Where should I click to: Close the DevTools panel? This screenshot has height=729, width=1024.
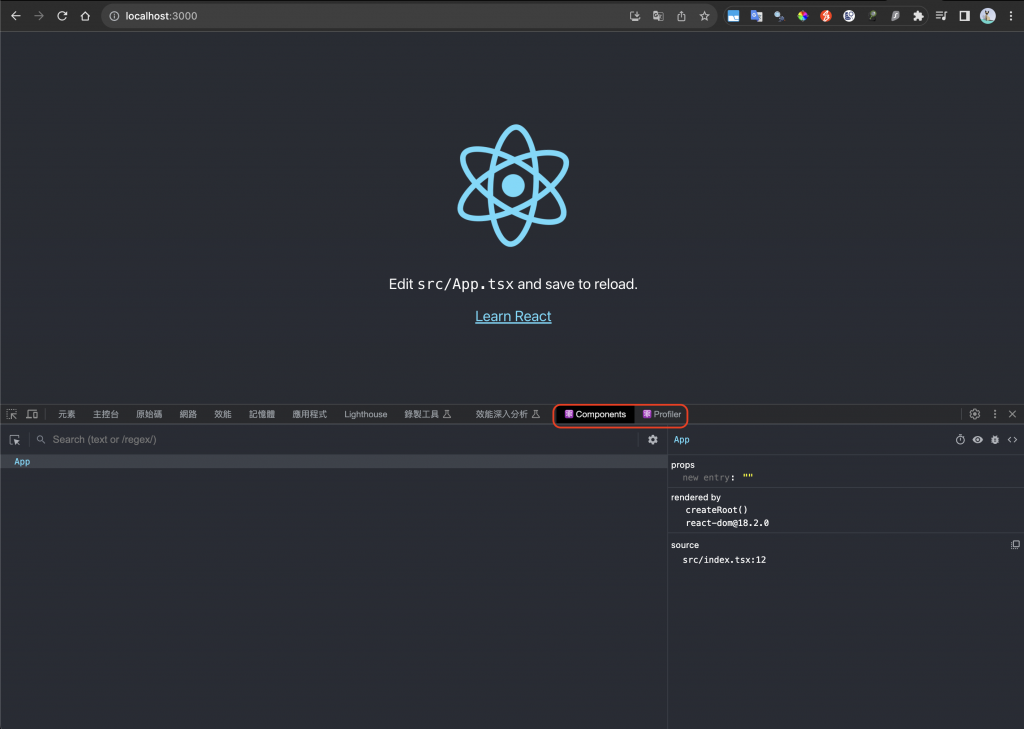(x=1012, y=414)
